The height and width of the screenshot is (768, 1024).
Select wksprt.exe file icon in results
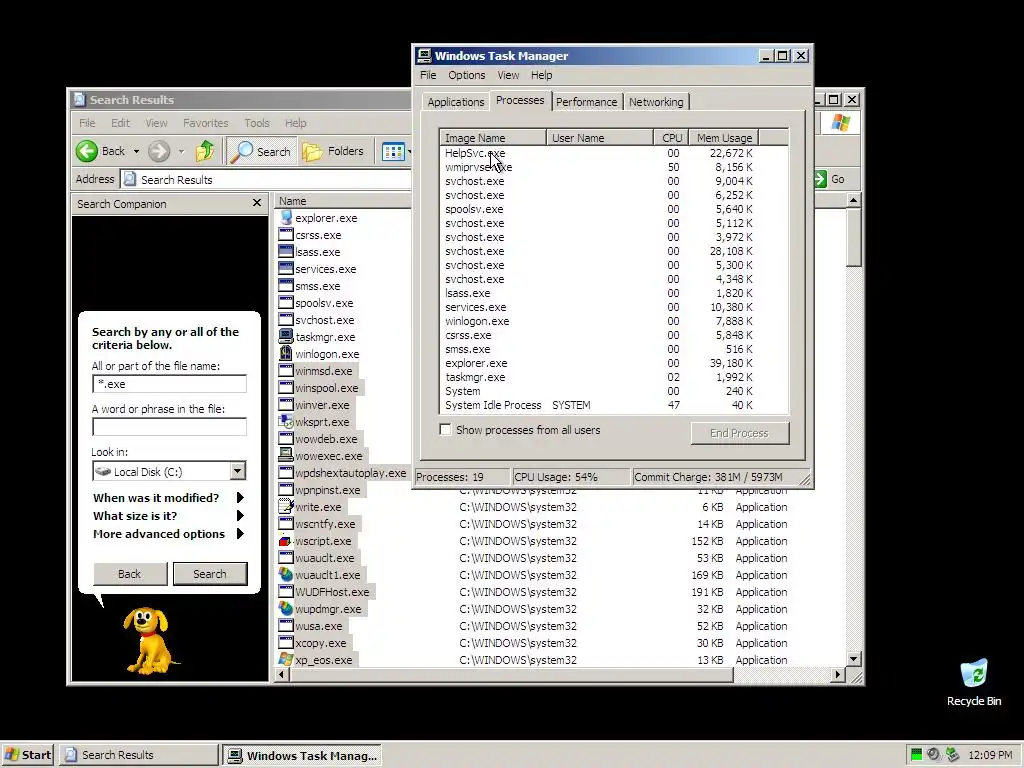pyautogui.click(x=285, y=421)
